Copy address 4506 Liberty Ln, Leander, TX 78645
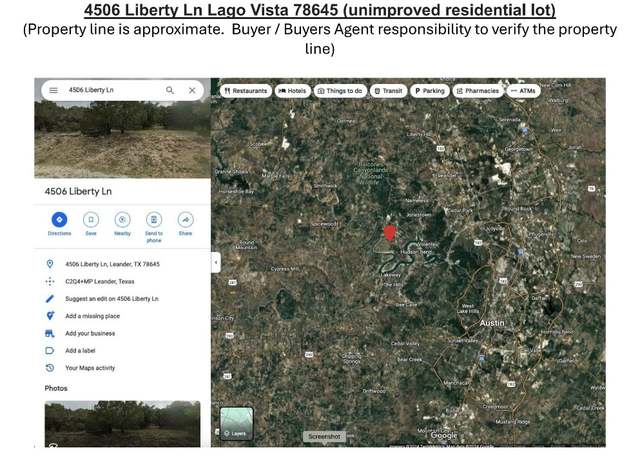 point(112,264)
